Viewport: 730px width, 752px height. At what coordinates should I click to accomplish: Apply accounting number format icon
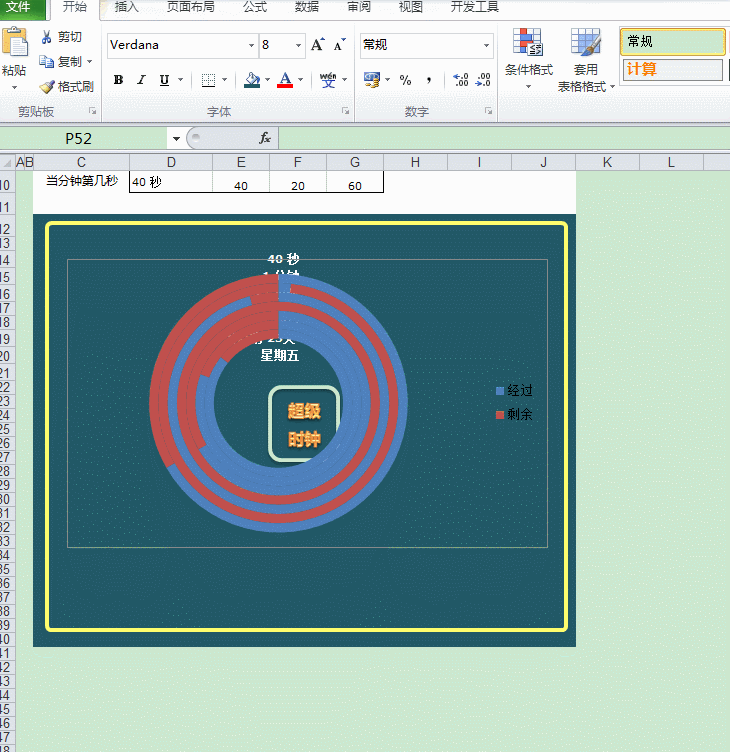tap(372, 80)
